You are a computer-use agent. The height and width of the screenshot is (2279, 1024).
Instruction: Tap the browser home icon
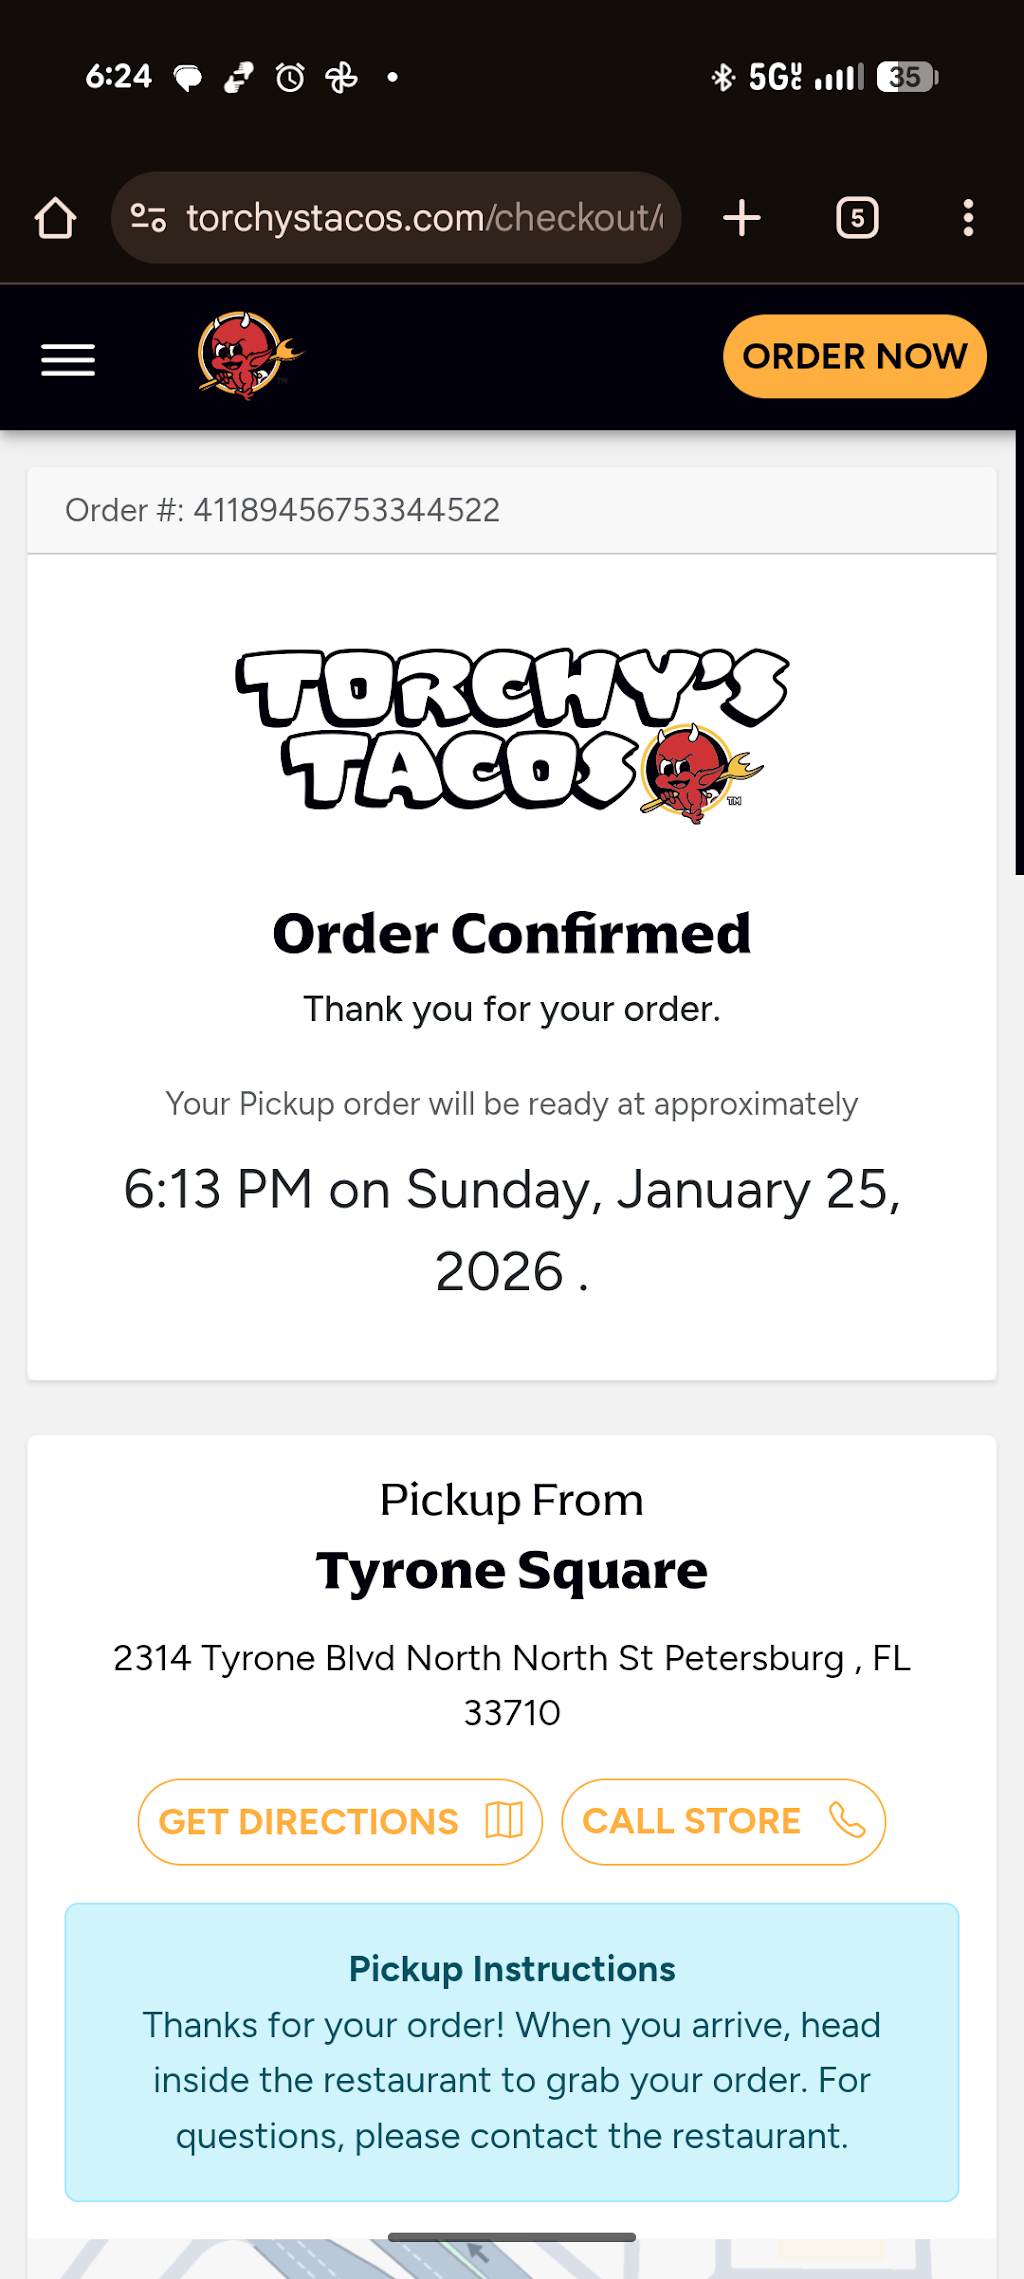(56, 218)
